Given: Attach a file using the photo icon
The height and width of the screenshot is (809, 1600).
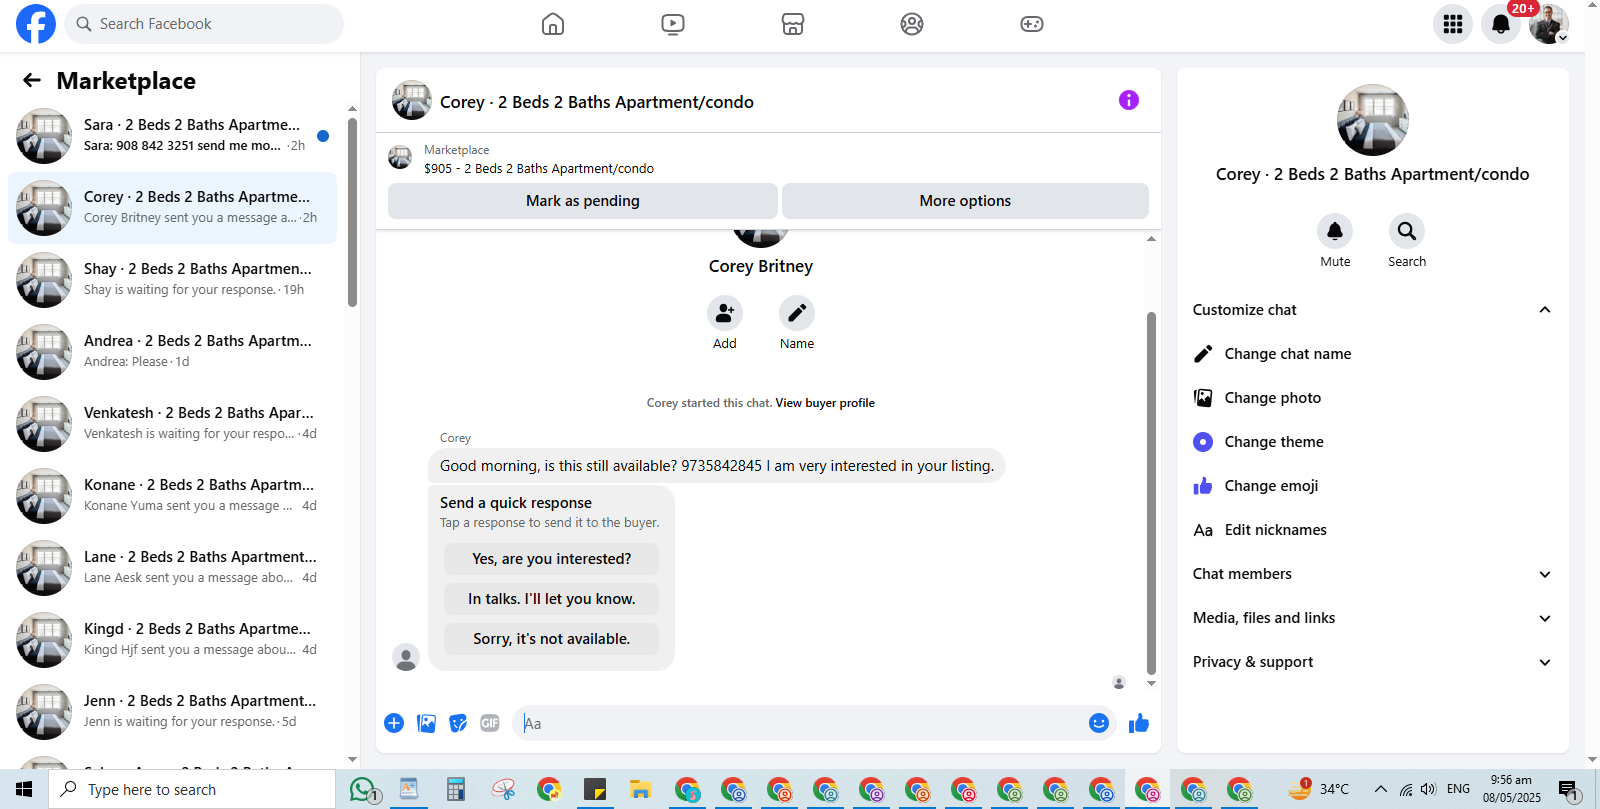Looking at the screenshot, I should 426,723.
